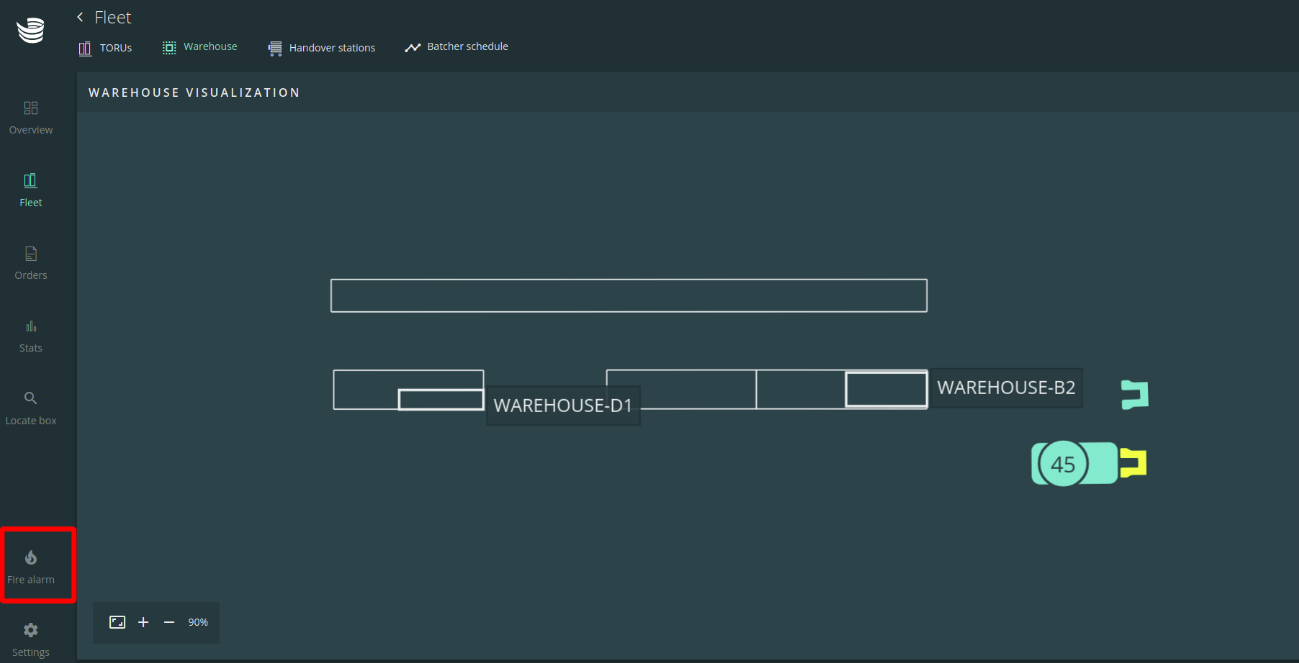Viewport: 1299px width, 663px height.
Task: Switch to the TORUs tab
Action: tap(105, 47)
